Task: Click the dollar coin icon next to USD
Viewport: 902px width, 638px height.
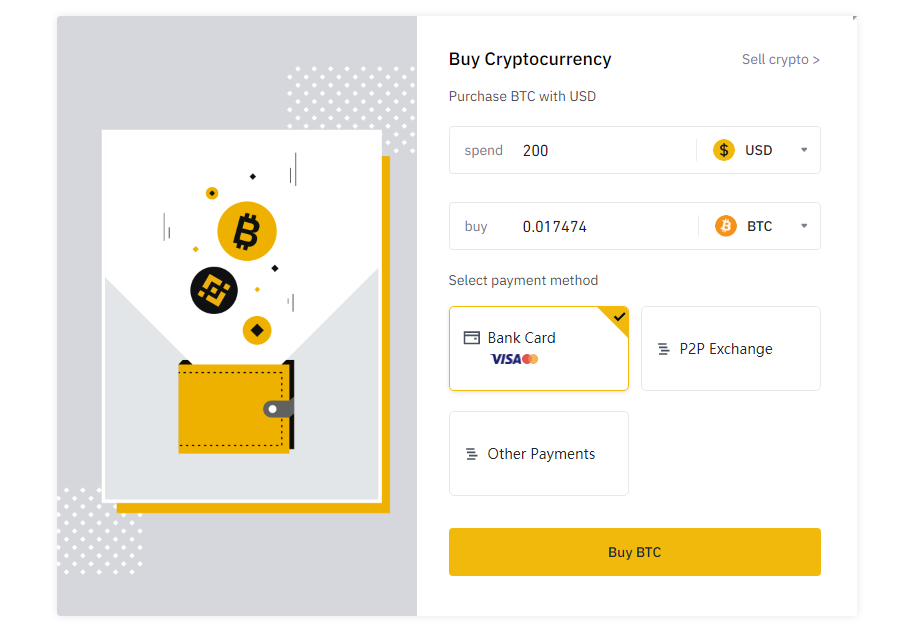Action: (x=723, y=150)
